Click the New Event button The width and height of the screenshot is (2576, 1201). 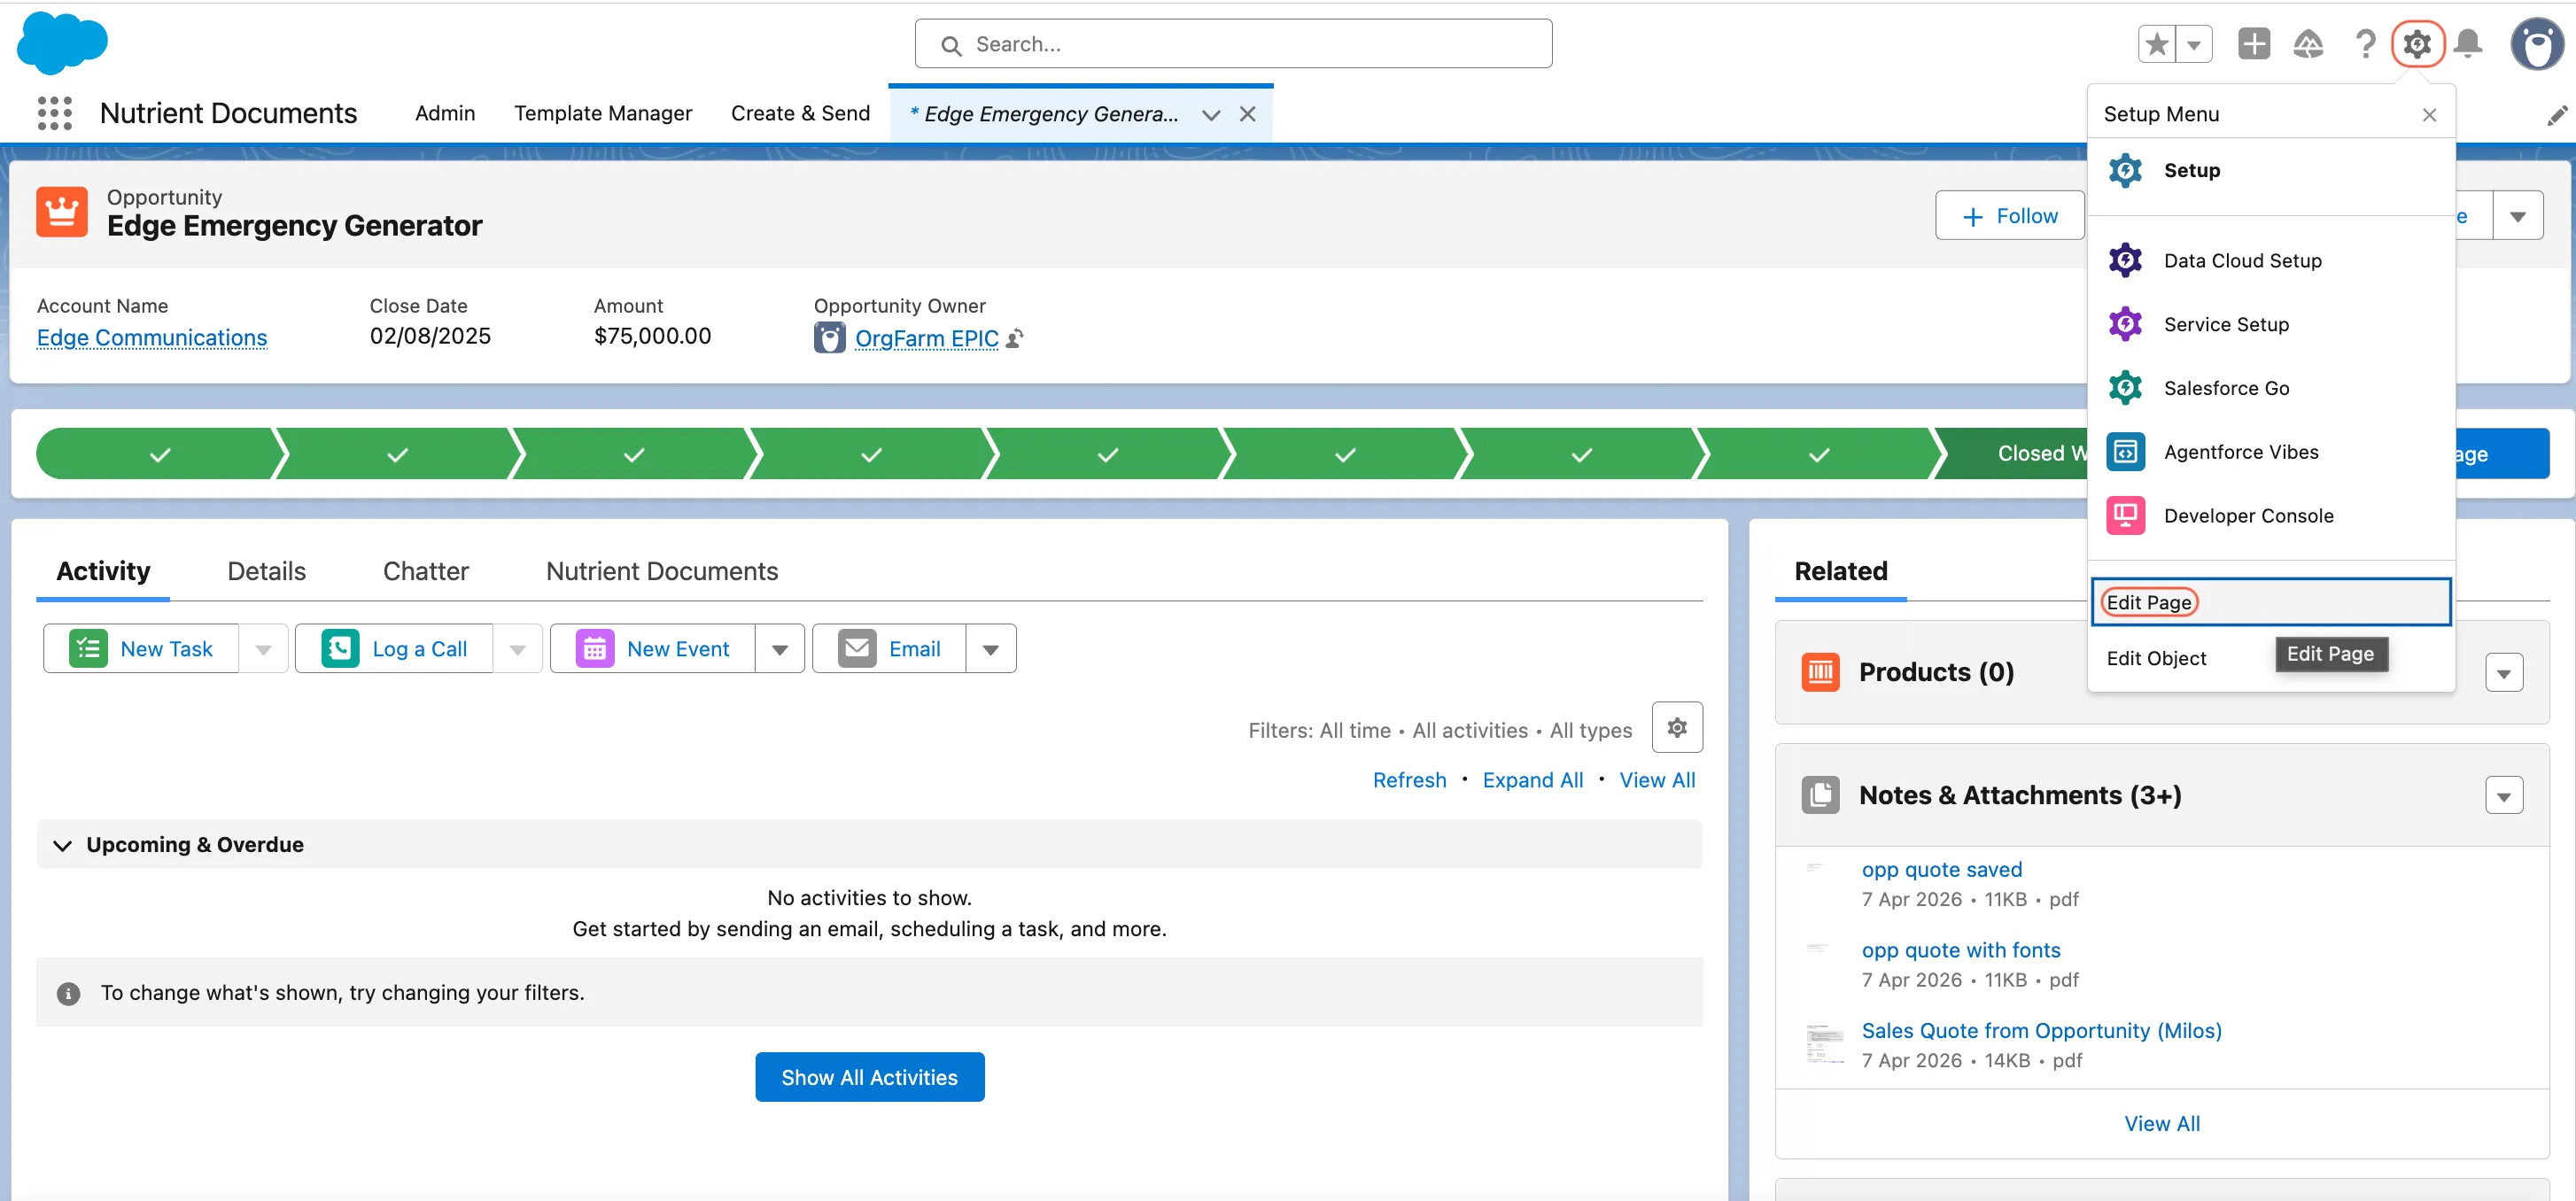(652, 649)
